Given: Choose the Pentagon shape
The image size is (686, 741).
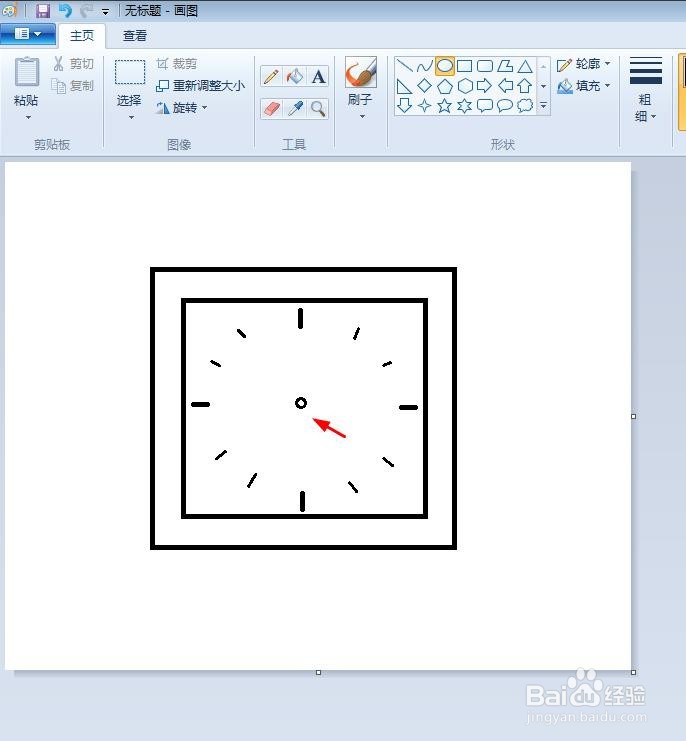Looking at the screenshot, I should tap(445, 86).
